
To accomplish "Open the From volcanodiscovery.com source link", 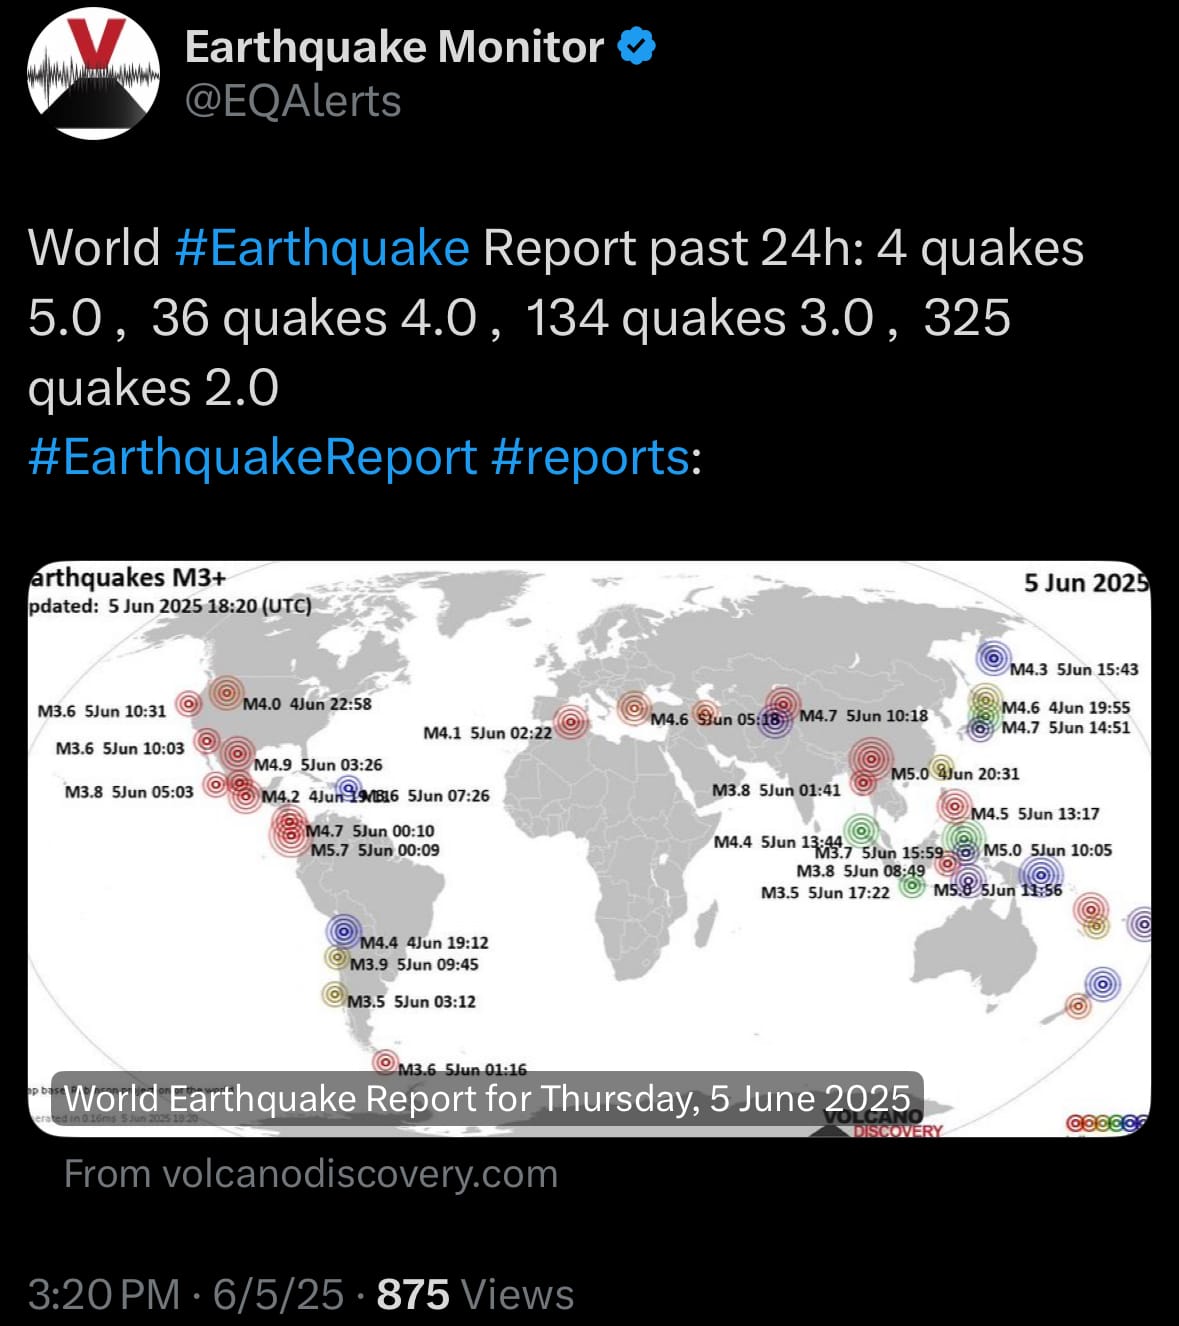I will tap(311, 1173).
